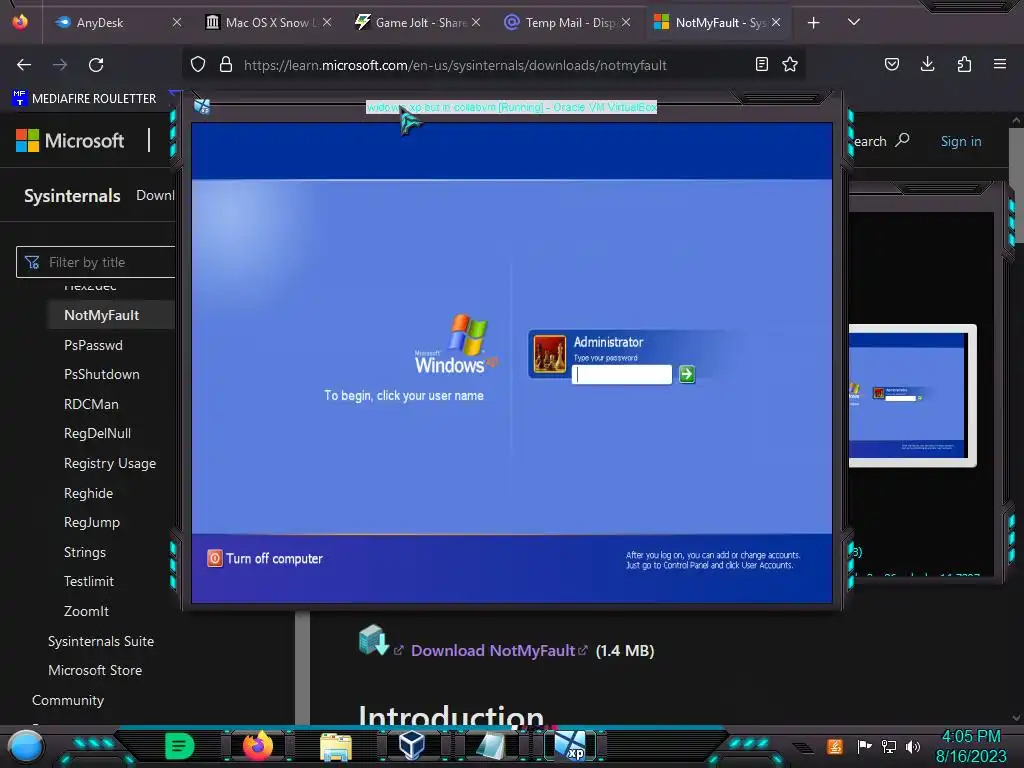The width and height of the screenshot is (1024, 768).
Task: Click the address bar URL field
Action: 455,65
